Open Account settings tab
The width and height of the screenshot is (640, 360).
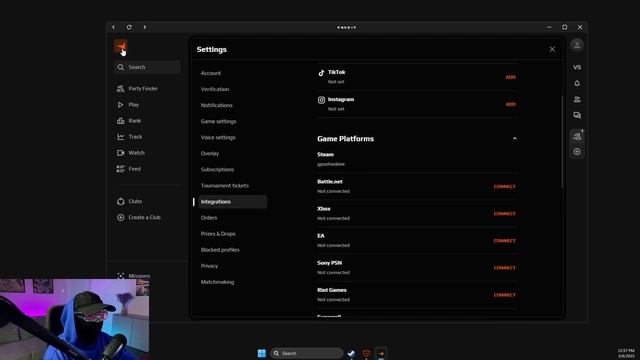click(211, 73)
